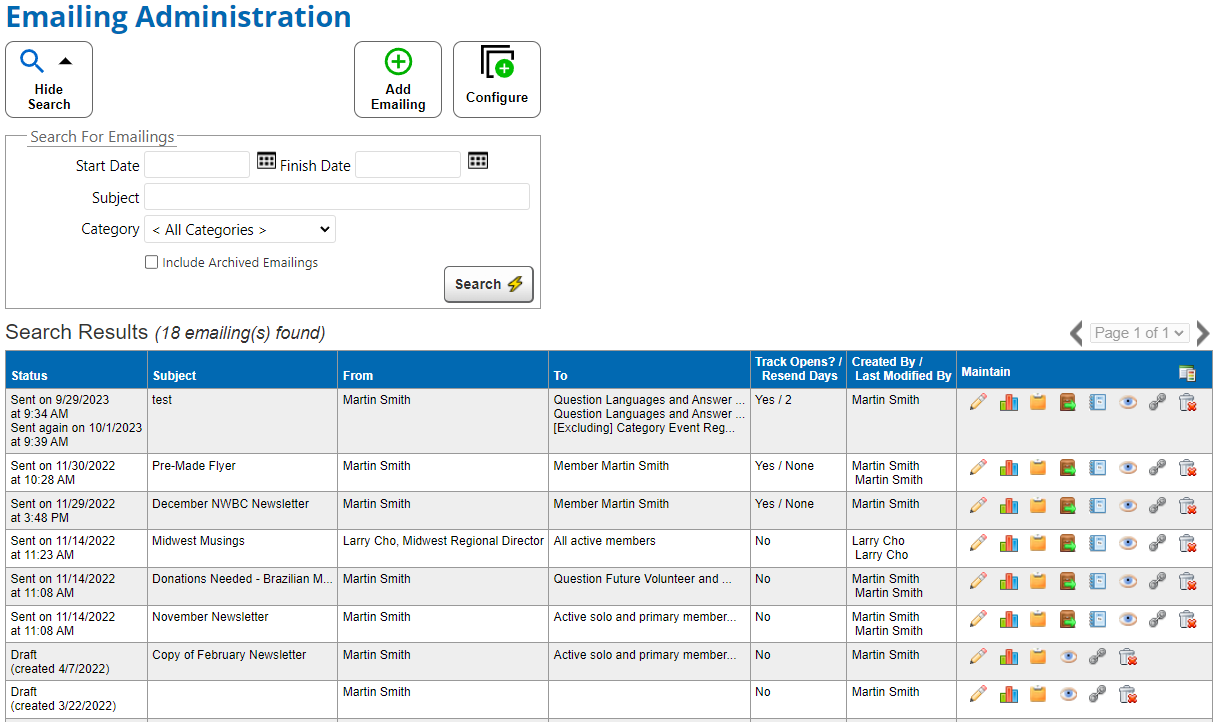Copy the Midwest Musings emailing via clipboard icon
The height and width of the screenshot is (722, 1221).
pyautogui.click(x=1038, y=543)
